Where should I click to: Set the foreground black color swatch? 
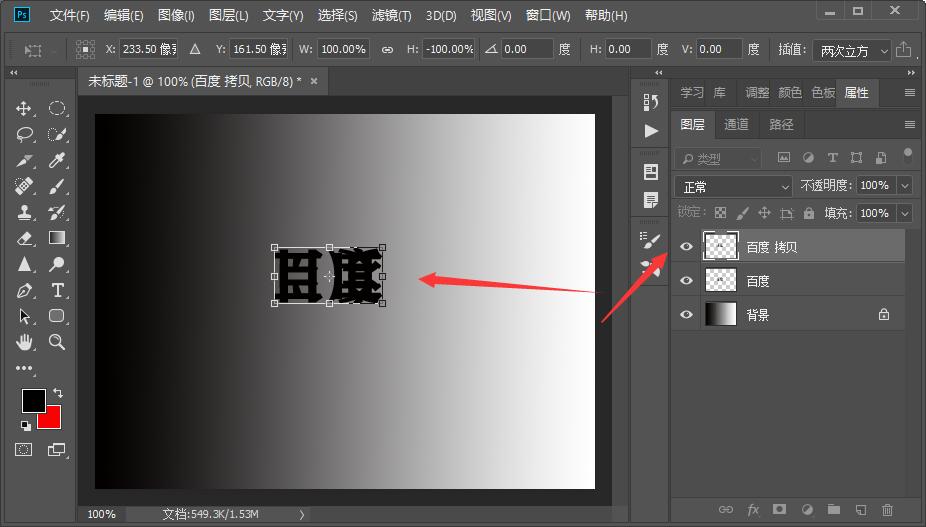point(33,401)
